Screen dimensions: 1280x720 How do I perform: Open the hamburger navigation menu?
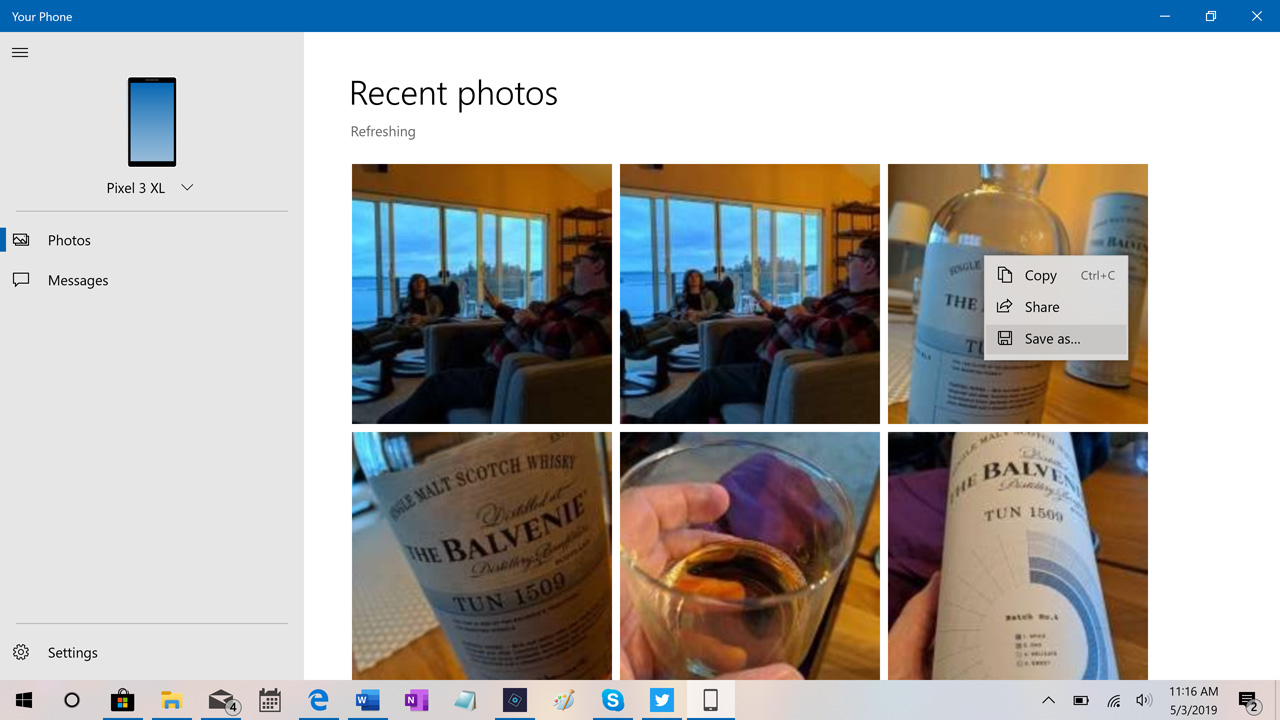point(20,53)
